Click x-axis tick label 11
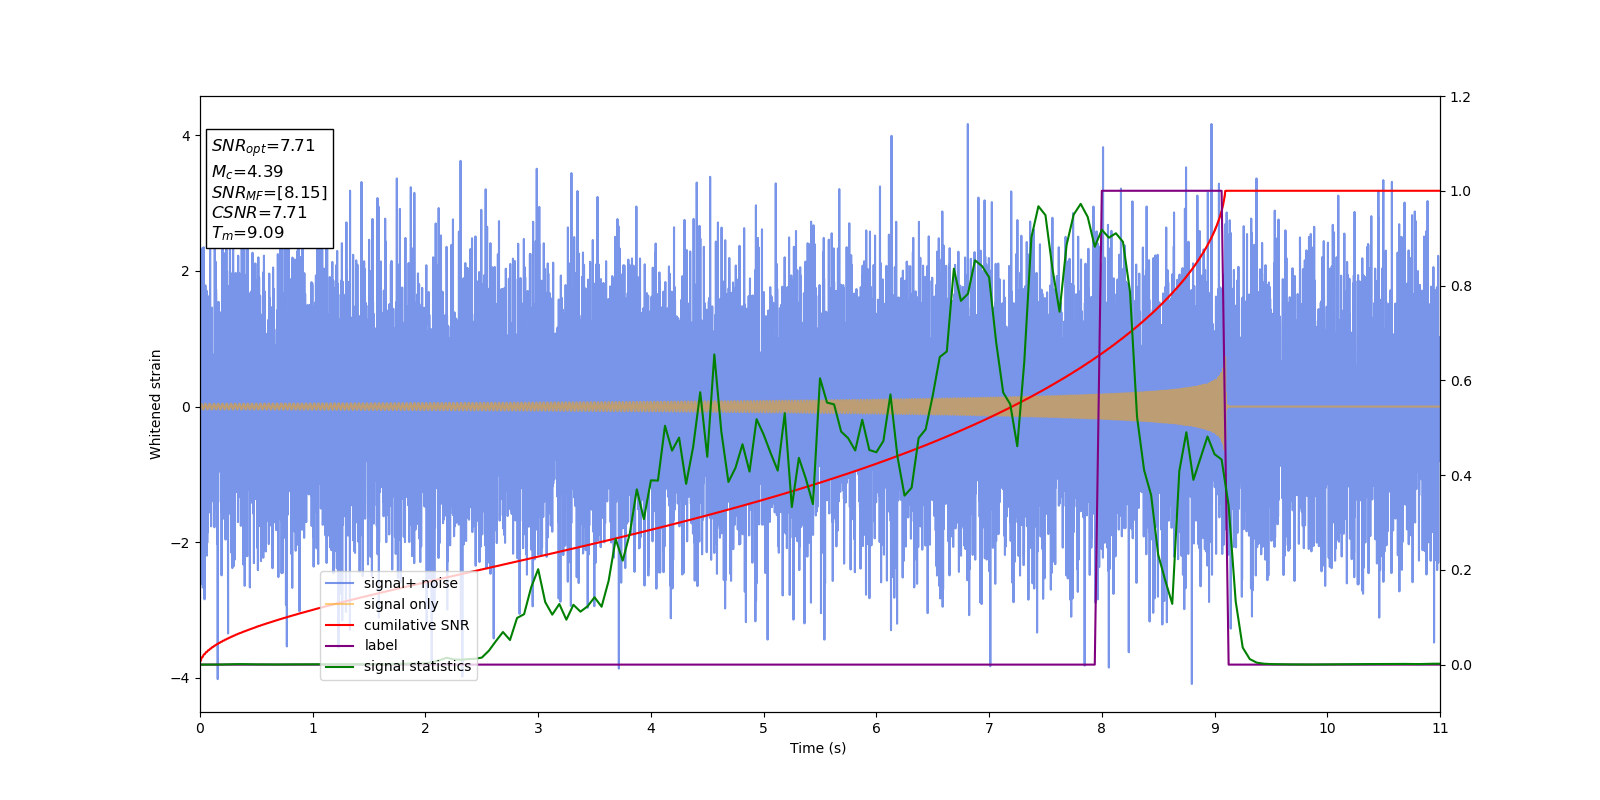Viewport: 1600px width, 800px height. click(1440, 728)
